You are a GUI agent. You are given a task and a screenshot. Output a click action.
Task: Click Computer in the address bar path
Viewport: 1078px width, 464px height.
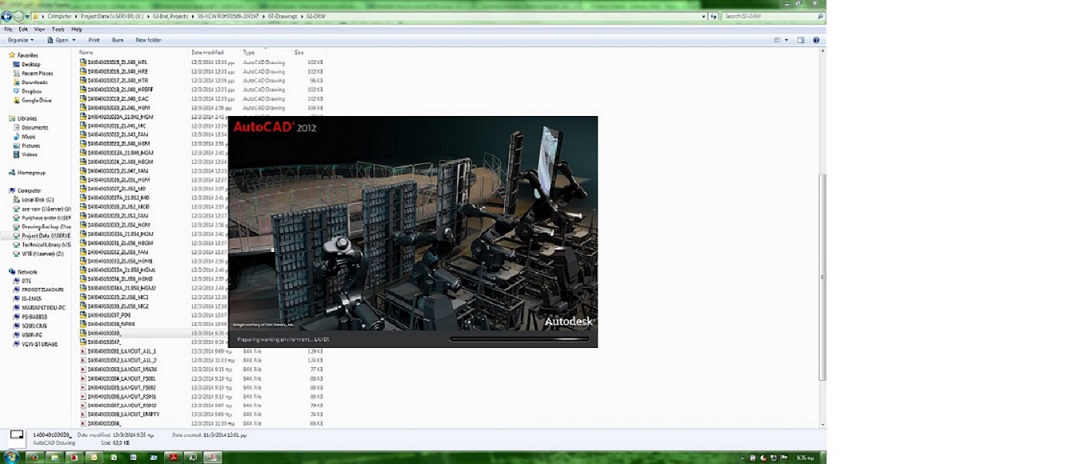point(58,16)
